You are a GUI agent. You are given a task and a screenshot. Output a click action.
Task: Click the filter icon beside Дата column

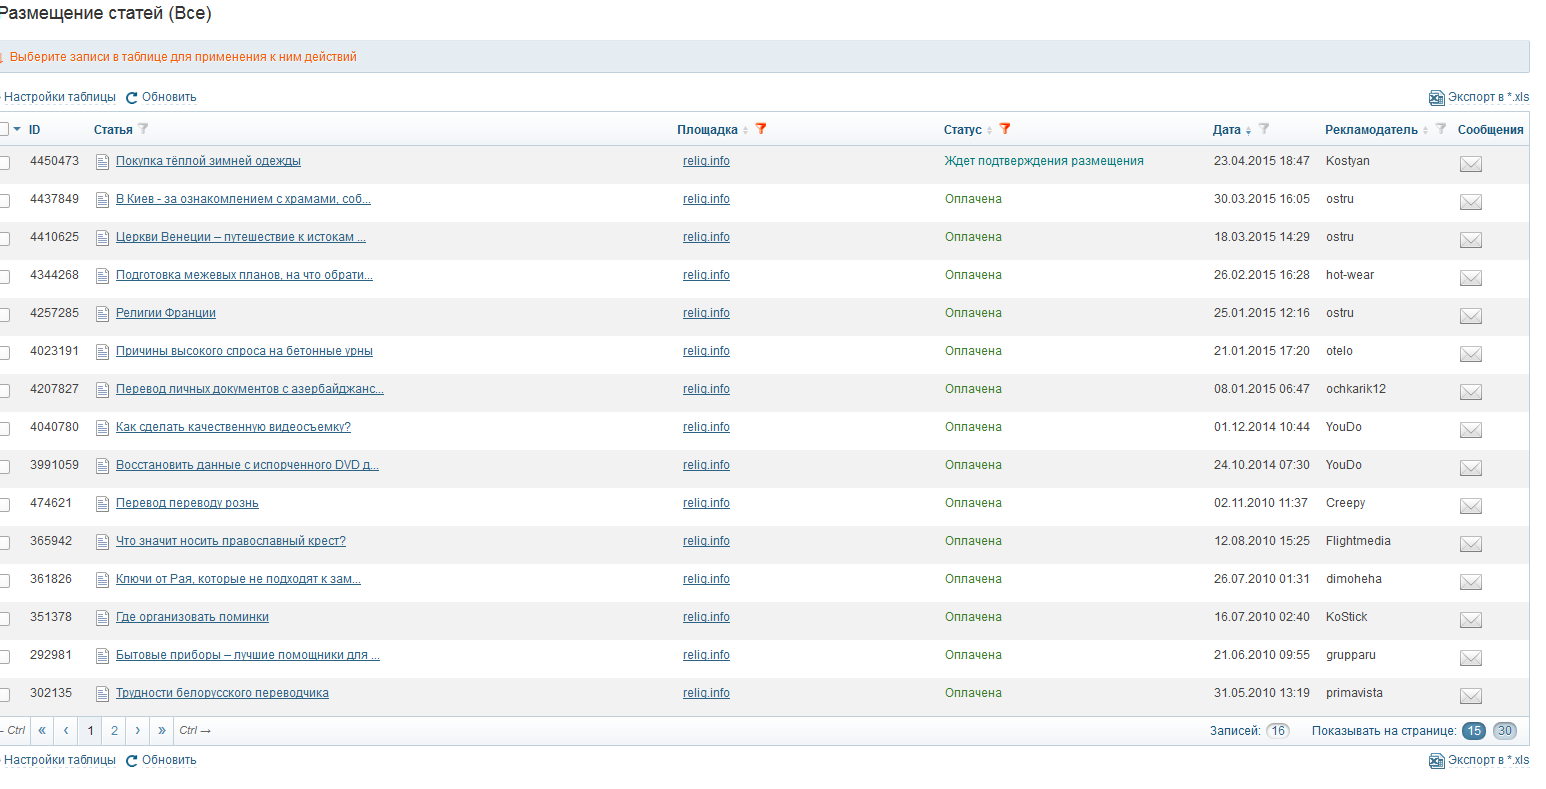(1264, 129)
